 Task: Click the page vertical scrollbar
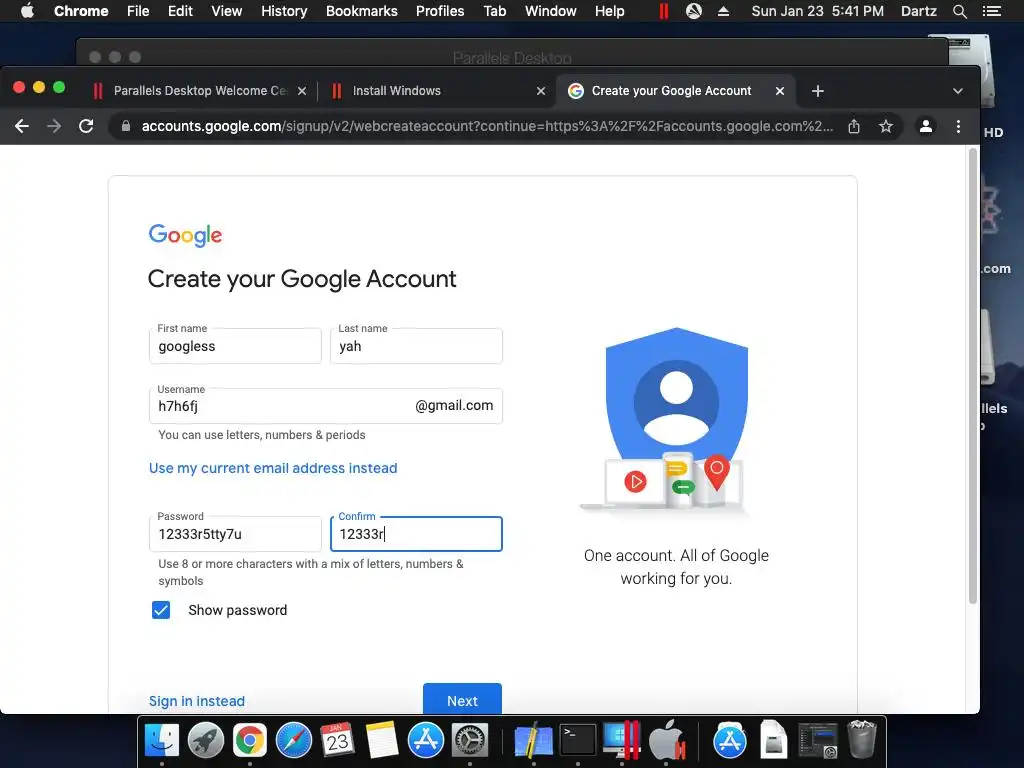coord(972,376)
